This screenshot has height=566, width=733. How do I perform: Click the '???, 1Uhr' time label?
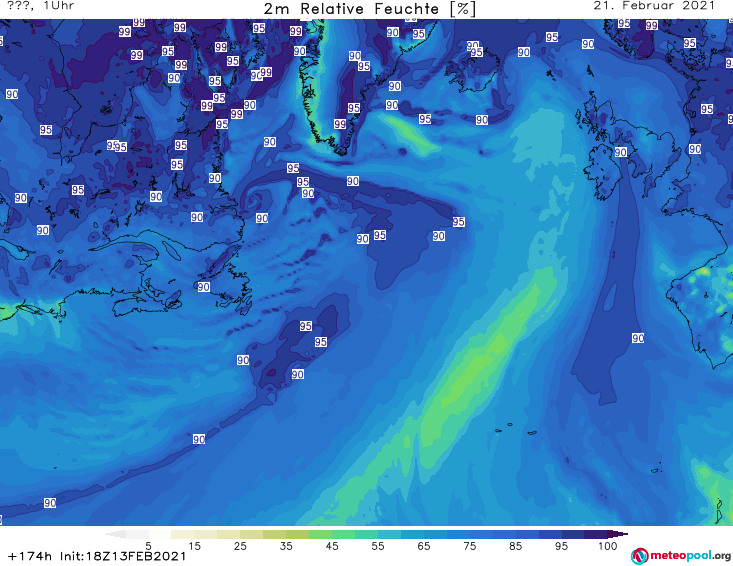coord(41,6)
